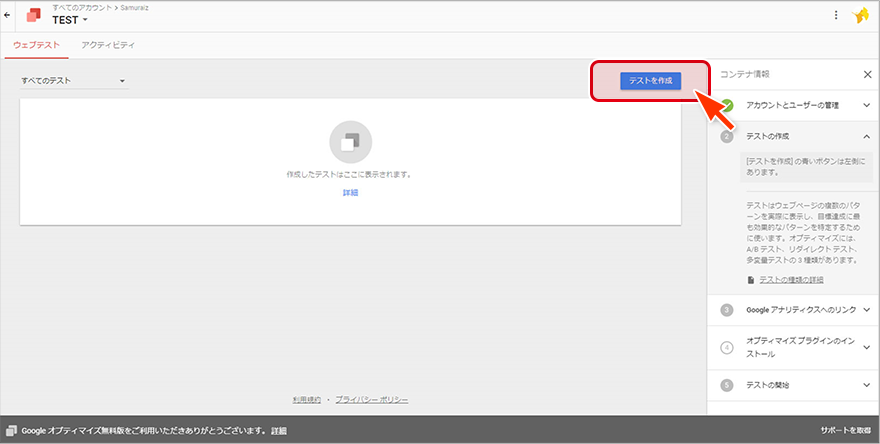
Task: Click step 4 circle for プラグインのインストール
Action: [x=727, y=347]
